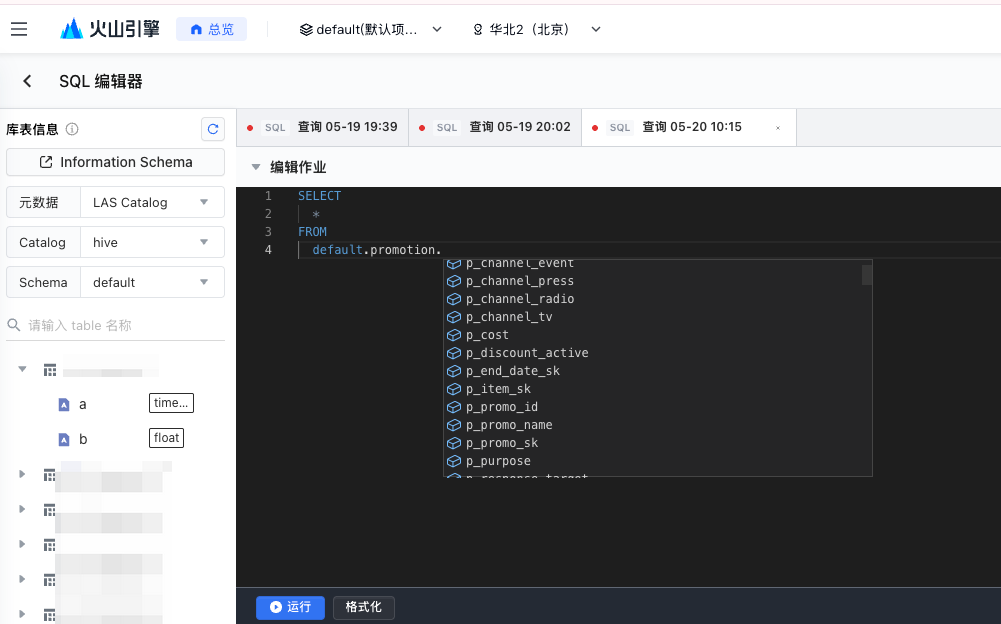Switch to 查询 05-19 19:39 tab
This screenshot has height=624, width=1001.
click(x=322, y=128)
